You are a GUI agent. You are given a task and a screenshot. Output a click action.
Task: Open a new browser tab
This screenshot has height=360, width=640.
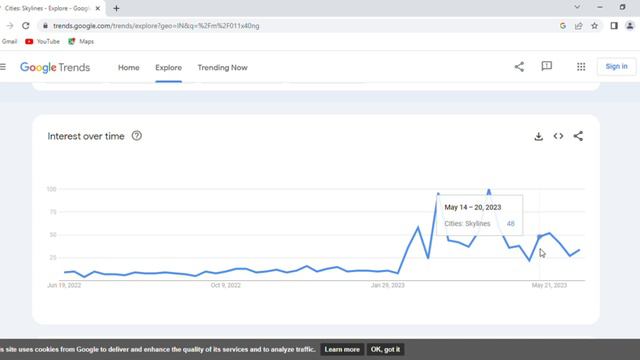coord(116,8)
